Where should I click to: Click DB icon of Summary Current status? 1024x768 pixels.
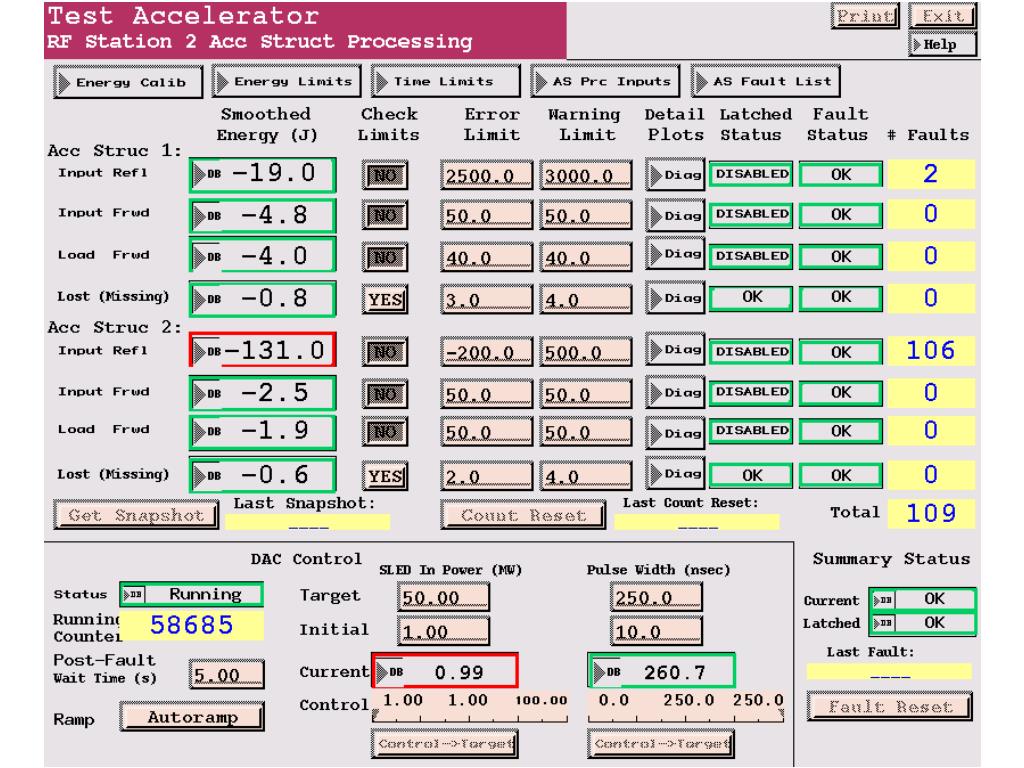882,600
